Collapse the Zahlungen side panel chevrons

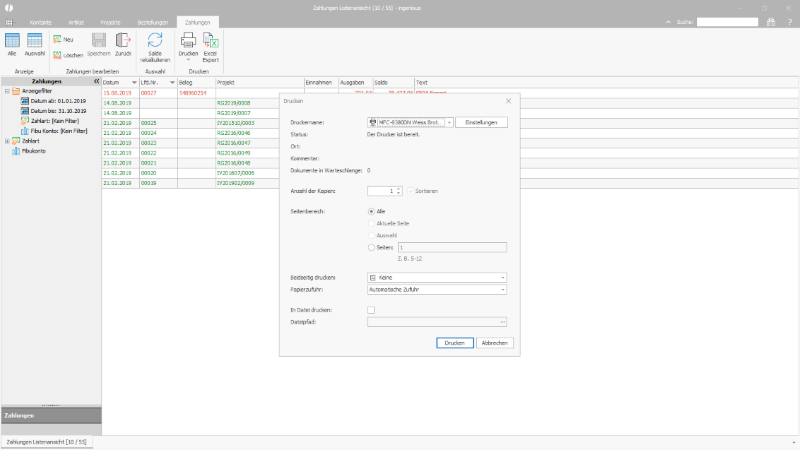(x=96, y=81)
